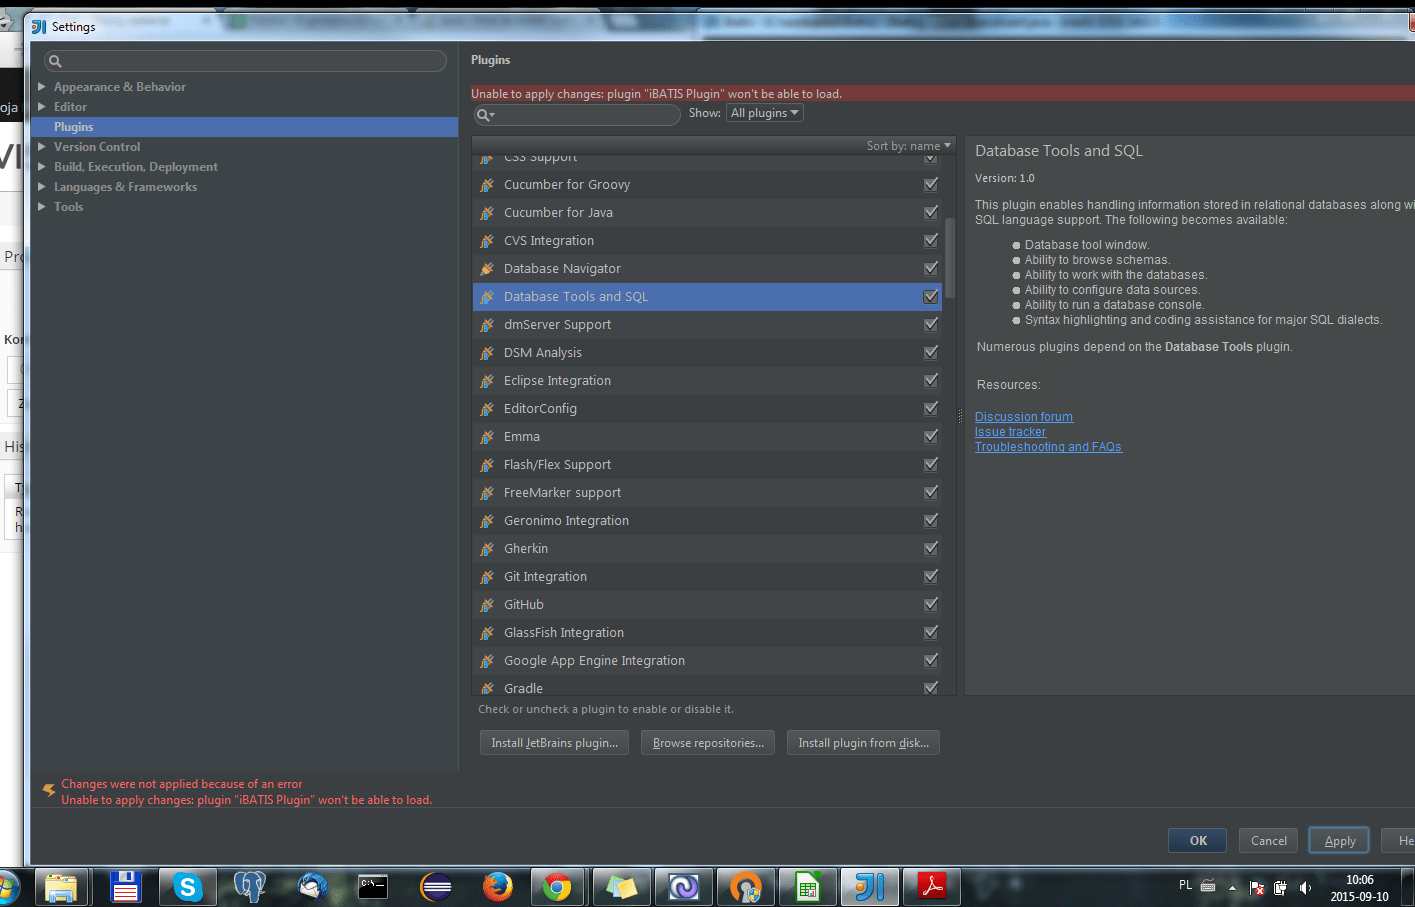
Task: Select the Flash/Flex Support plugin row
Action: [x=707, y=465]
